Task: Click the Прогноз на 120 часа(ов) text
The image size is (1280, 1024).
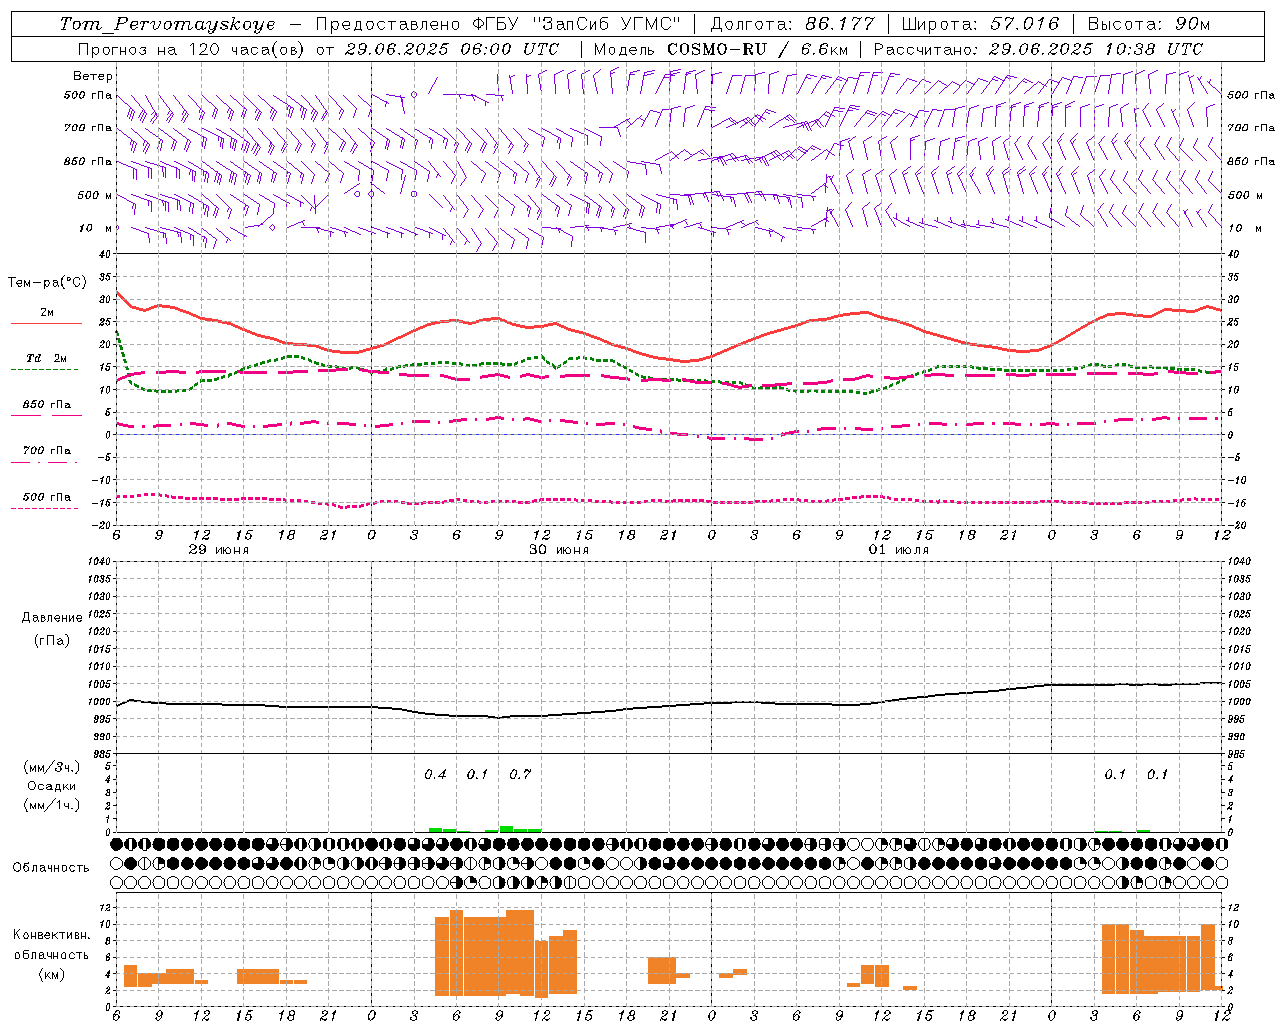Action: [x=192, y=49]
